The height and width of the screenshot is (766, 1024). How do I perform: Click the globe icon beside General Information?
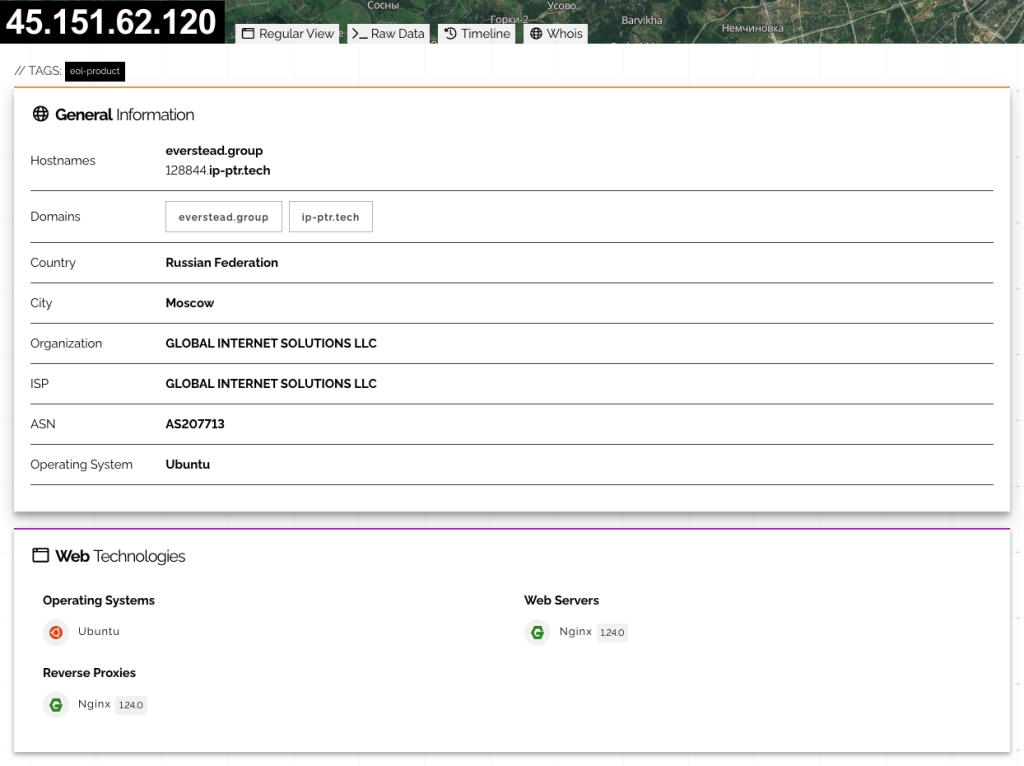40,114
